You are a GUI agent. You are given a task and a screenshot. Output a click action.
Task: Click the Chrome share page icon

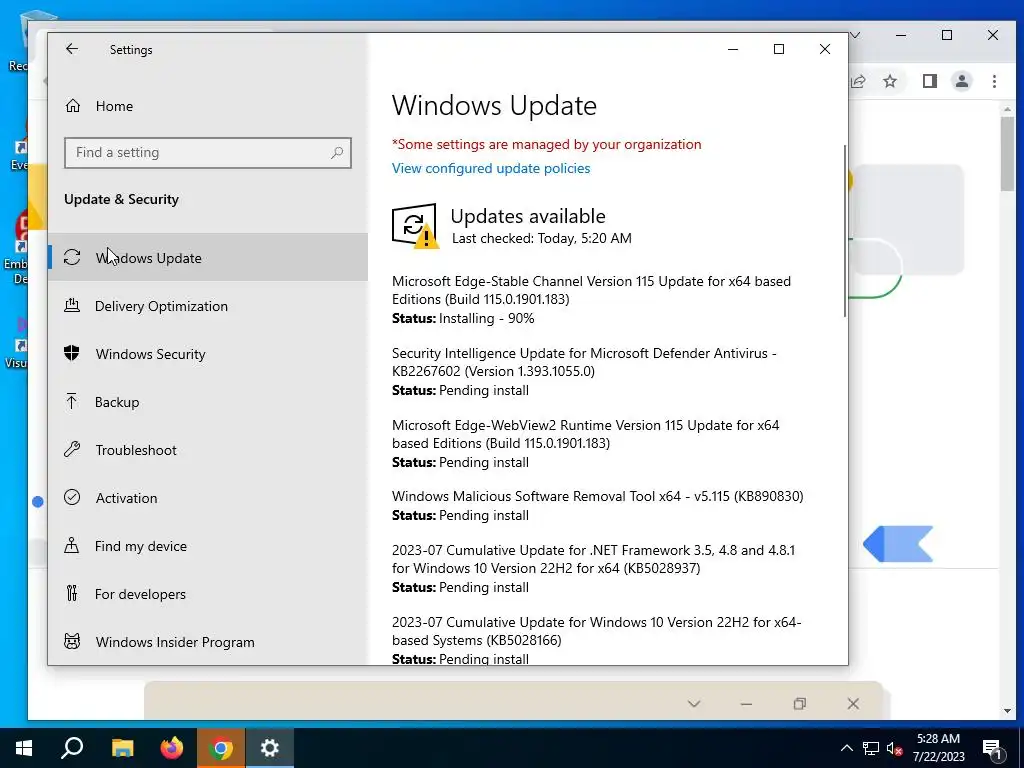[x=857, y=81]
